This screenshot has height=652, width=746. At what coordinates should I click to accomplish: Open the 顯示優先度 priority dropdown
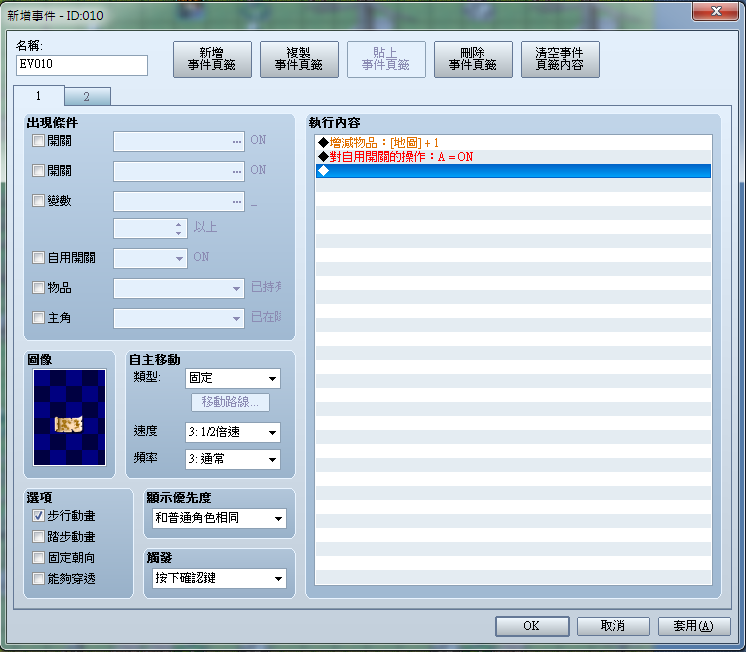pyautogui.click(x=219, y=518)
